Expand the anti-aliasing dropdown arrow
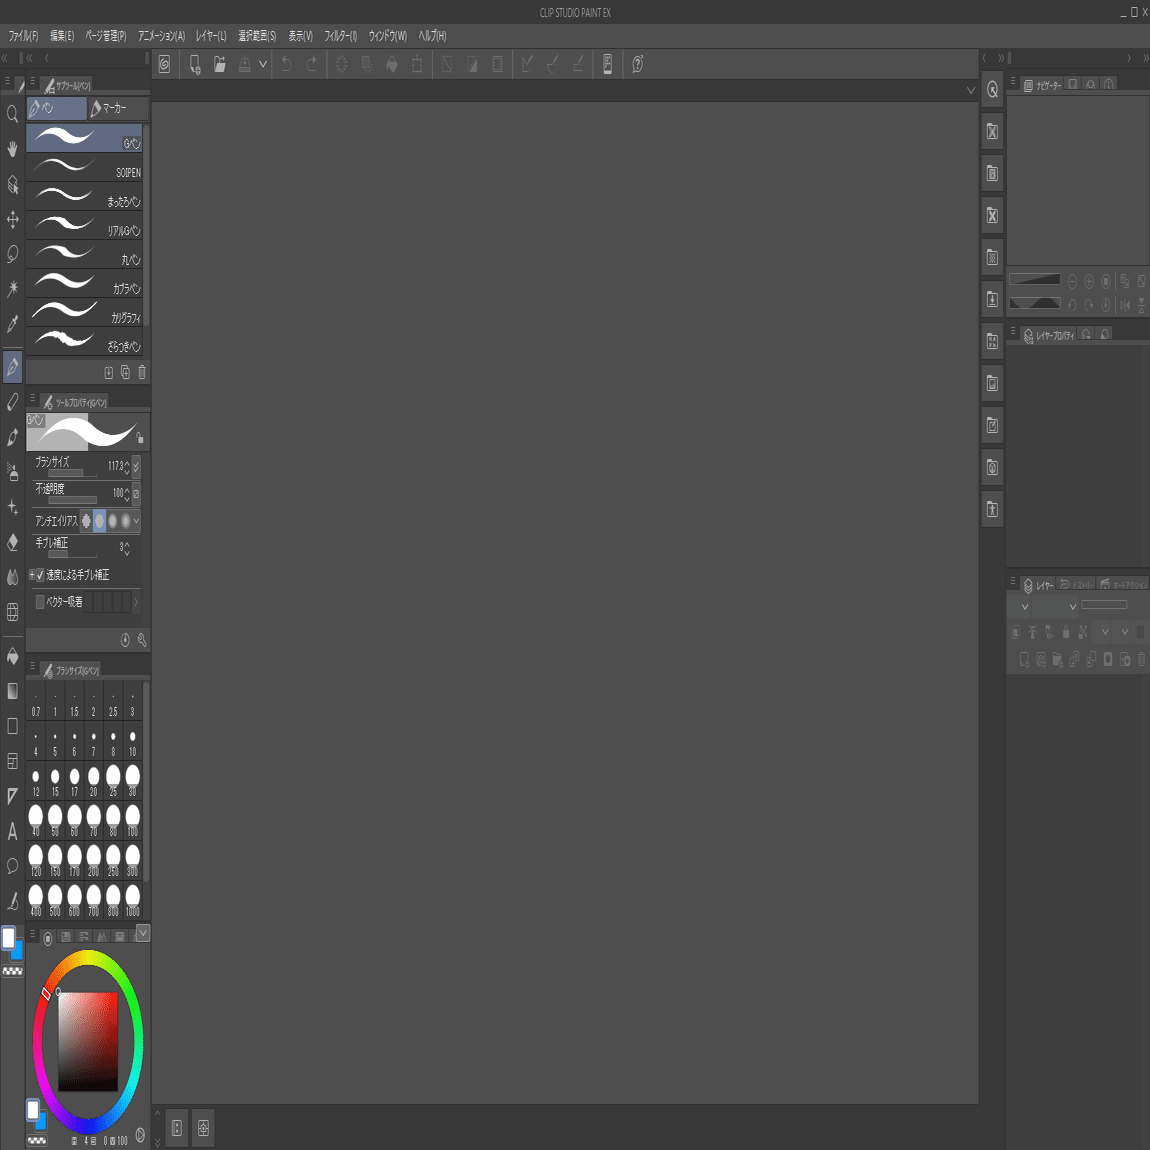The height and width of the screenshot is (1150, 1150). 136,521
